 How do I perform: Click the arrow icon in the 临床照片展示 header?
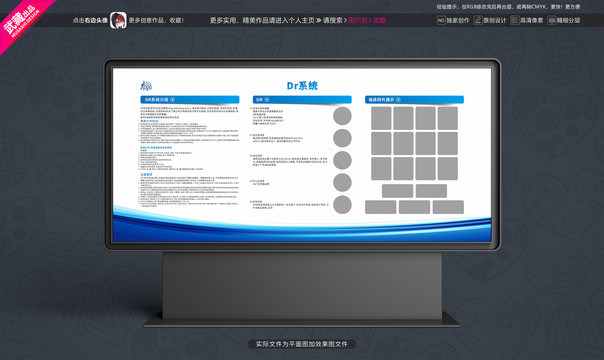[x=398, y=100]
